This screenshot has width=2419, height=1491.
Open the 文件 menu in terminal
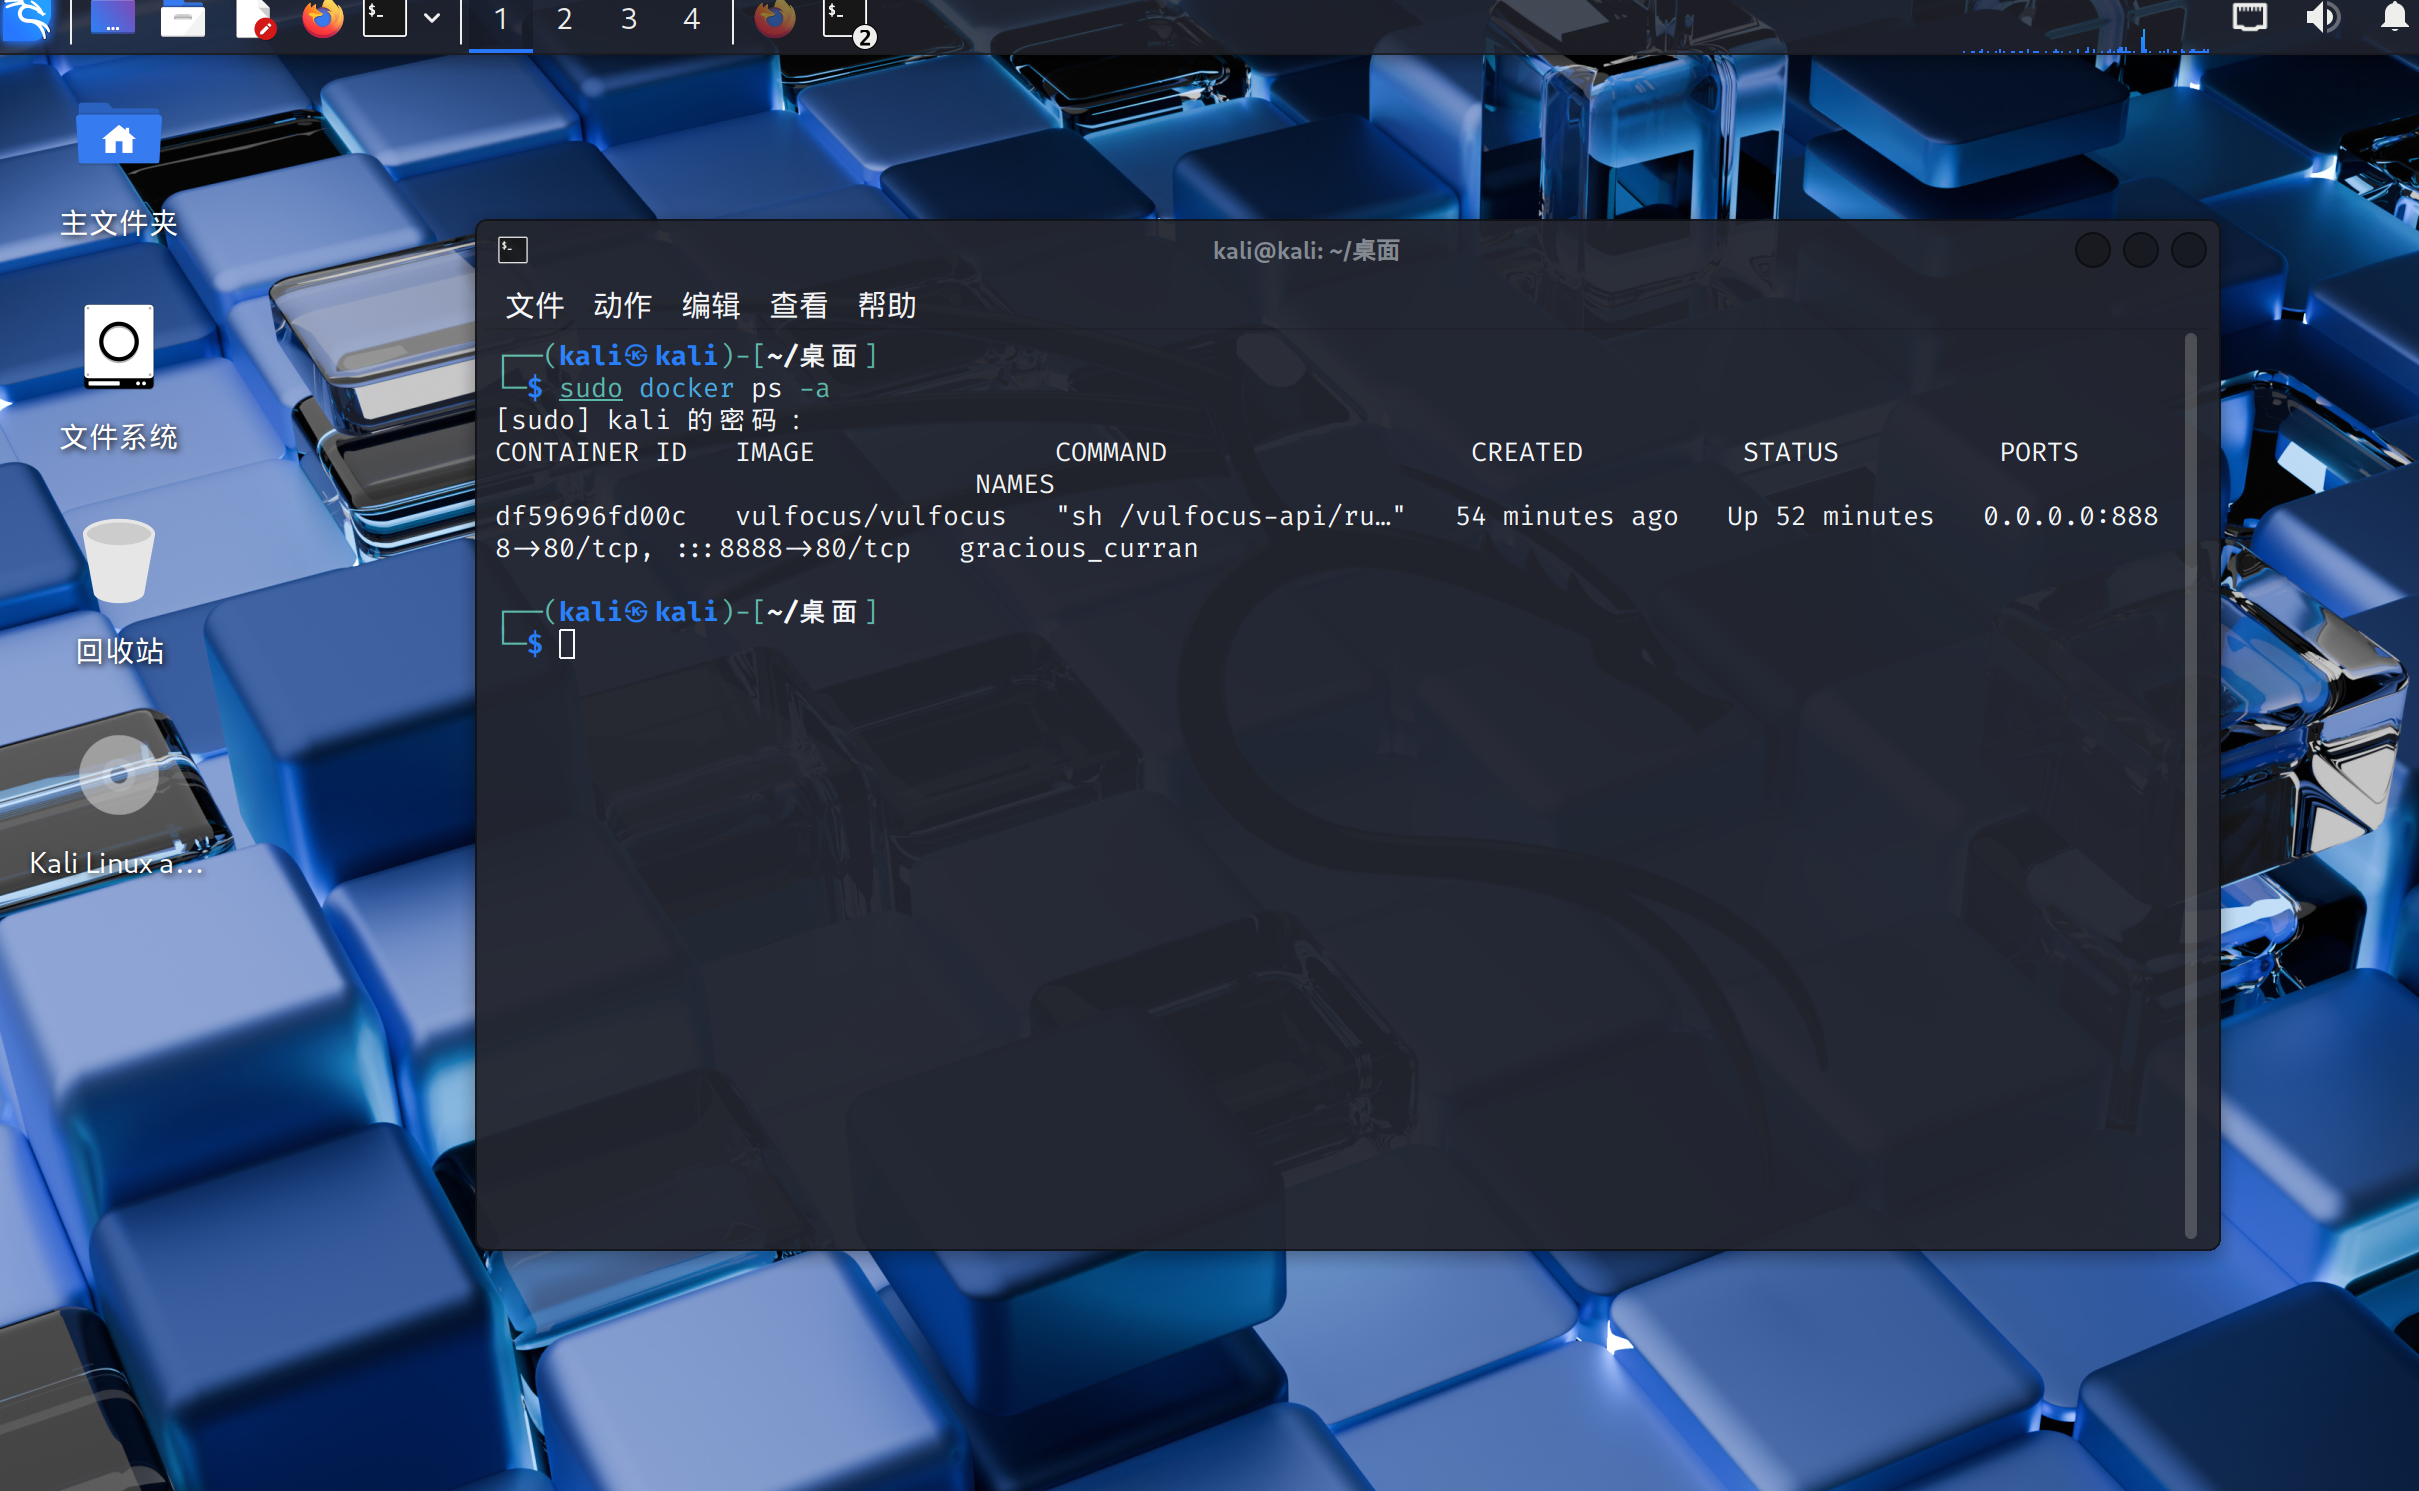click(534, 305)
